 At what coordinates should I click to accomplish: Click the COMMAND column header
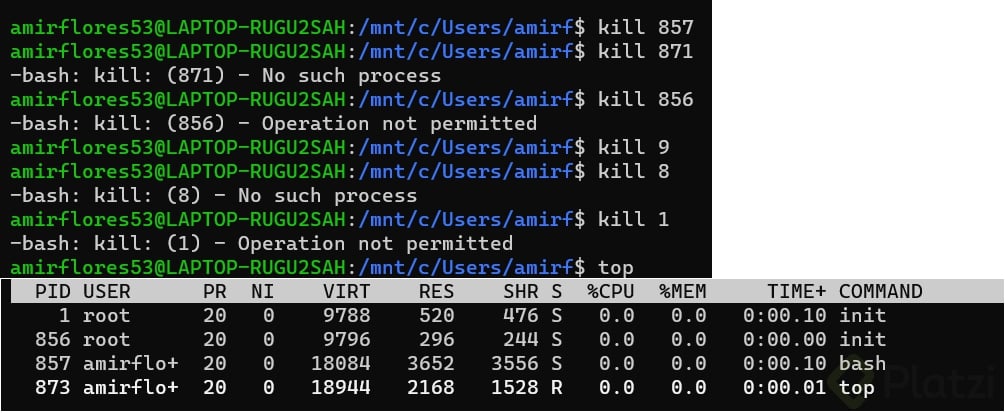pos(880,292)
